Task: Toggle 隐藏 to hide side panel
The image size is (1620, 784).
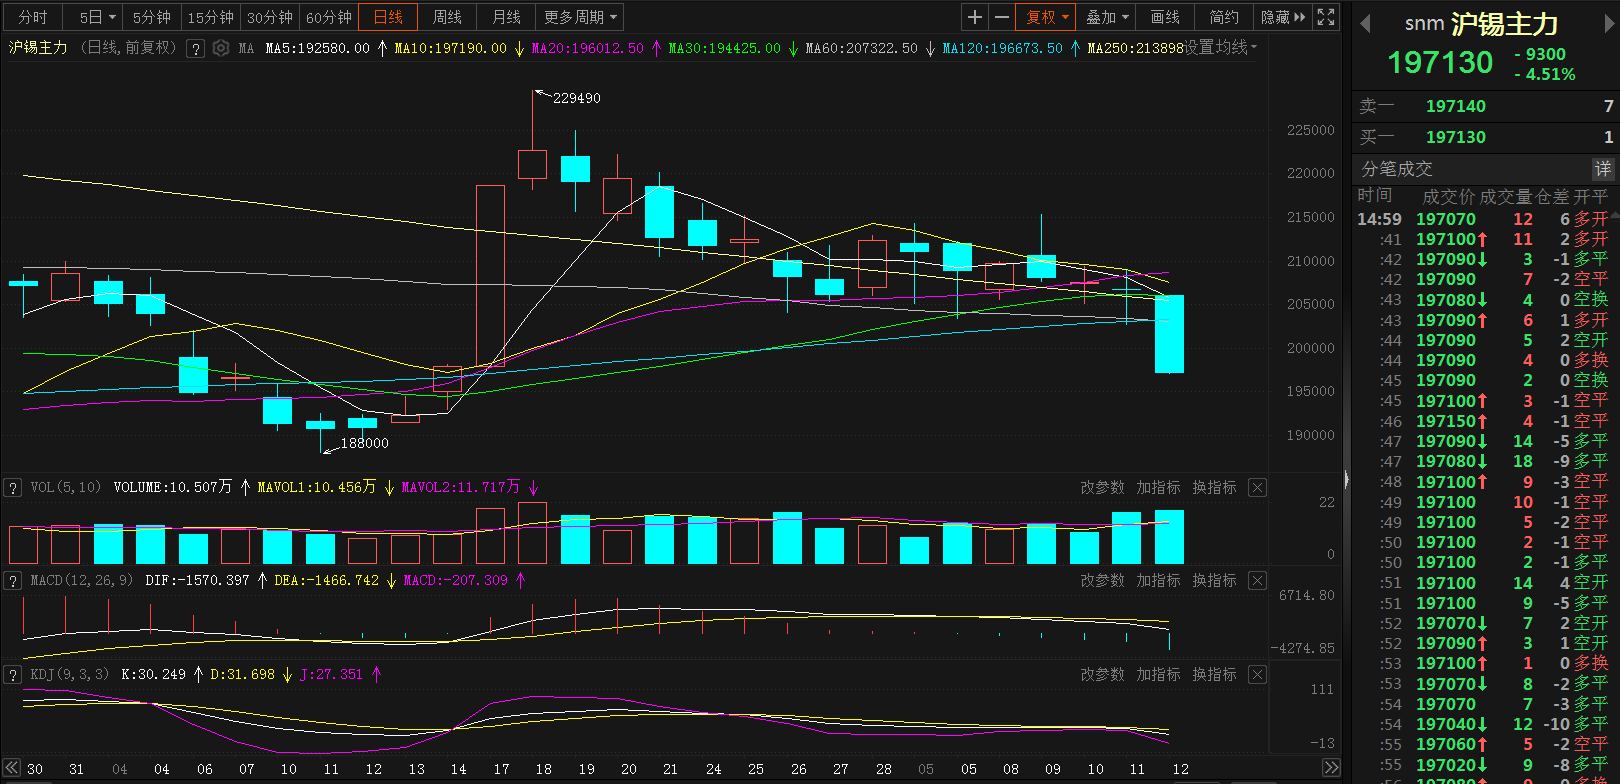Action: tap(1283, 17)
